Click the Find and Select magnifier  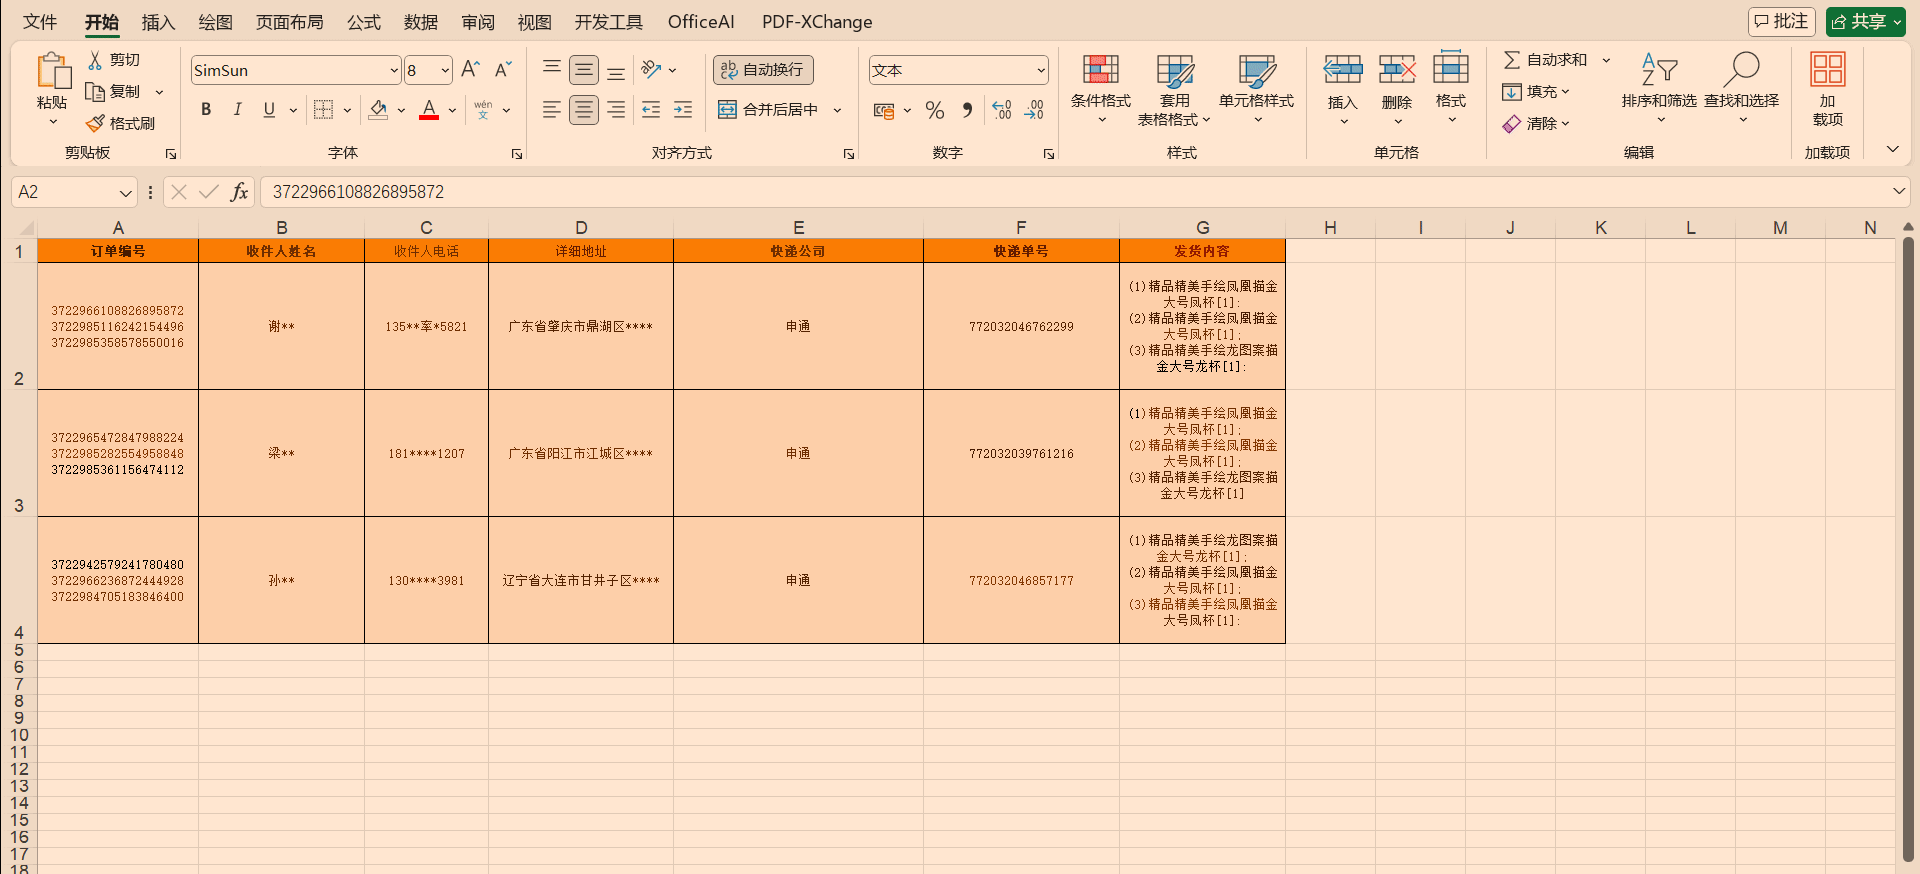click(x=1741, y=70)
